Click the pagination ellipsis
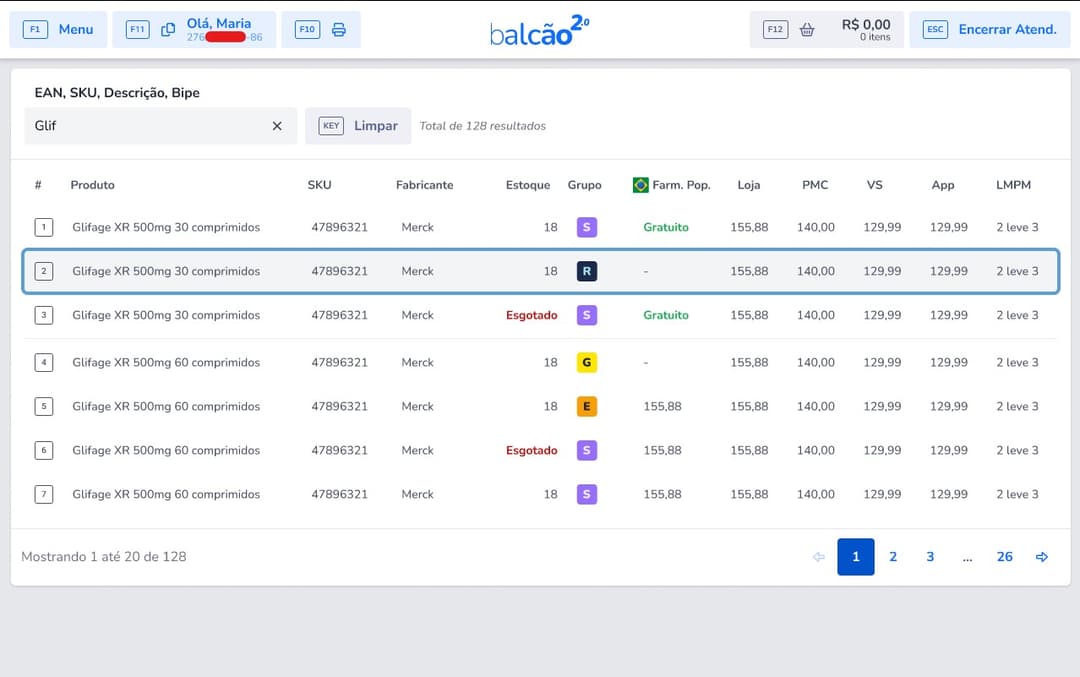1080x677 pixels. 968,558
